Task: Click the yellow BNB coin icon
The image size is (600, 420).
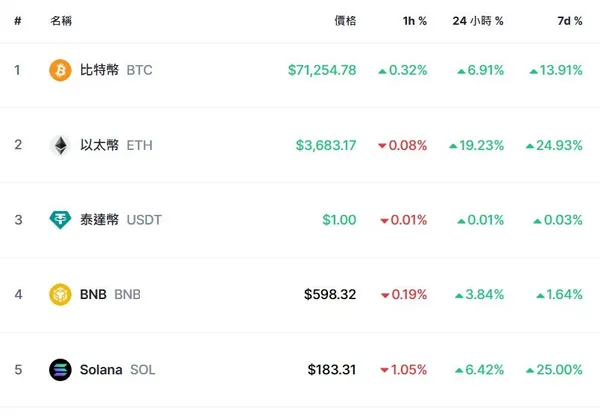Action: point(61,295)
